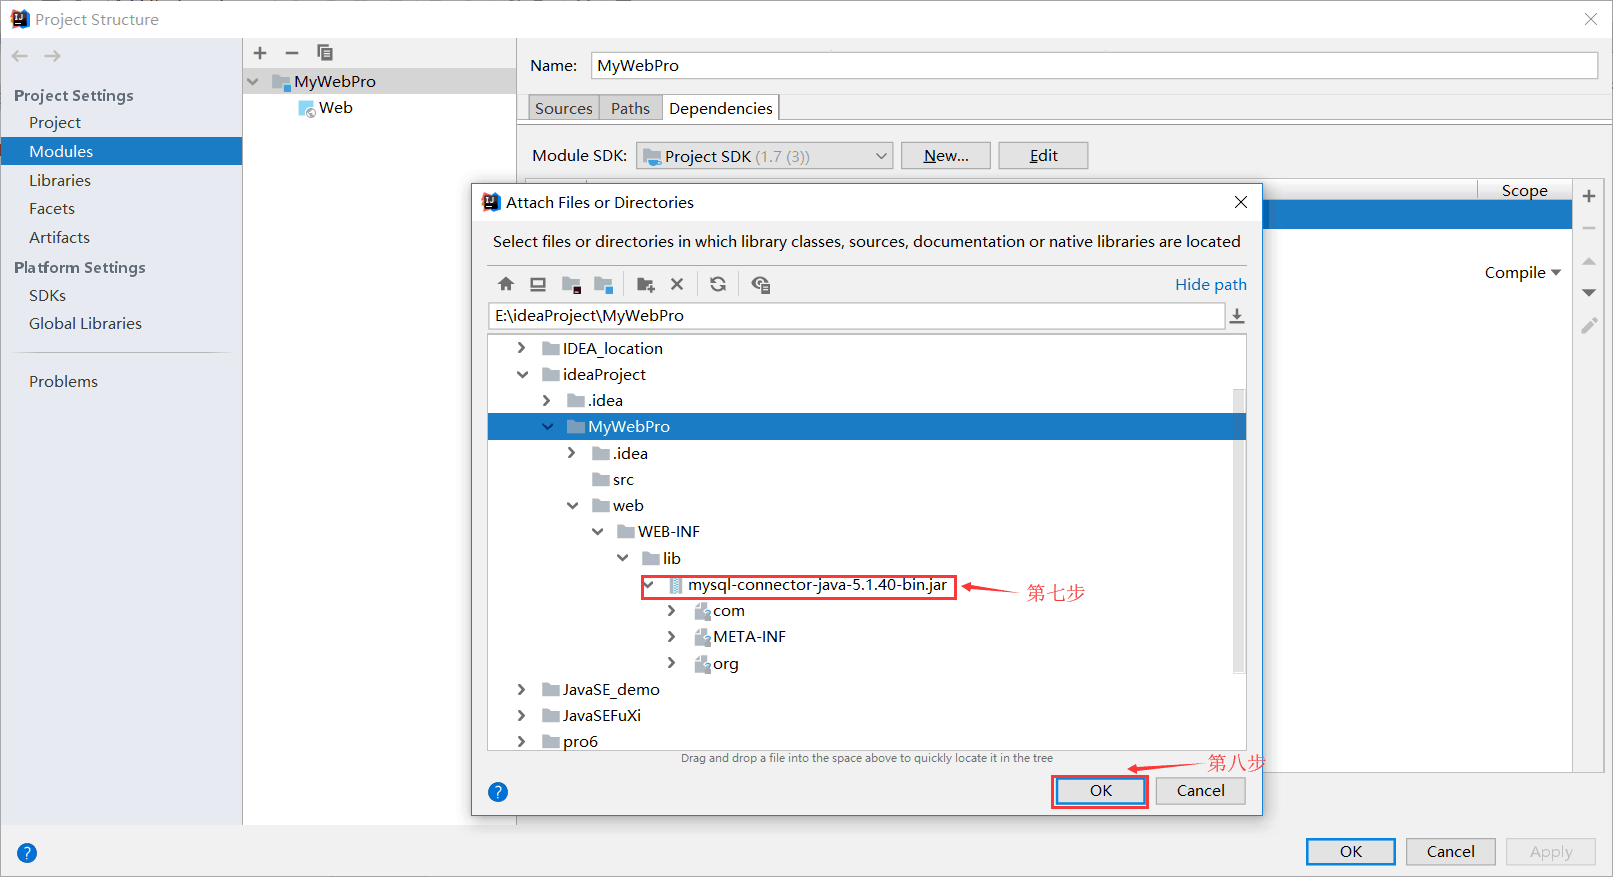Expand the META-INF folder

672,637
